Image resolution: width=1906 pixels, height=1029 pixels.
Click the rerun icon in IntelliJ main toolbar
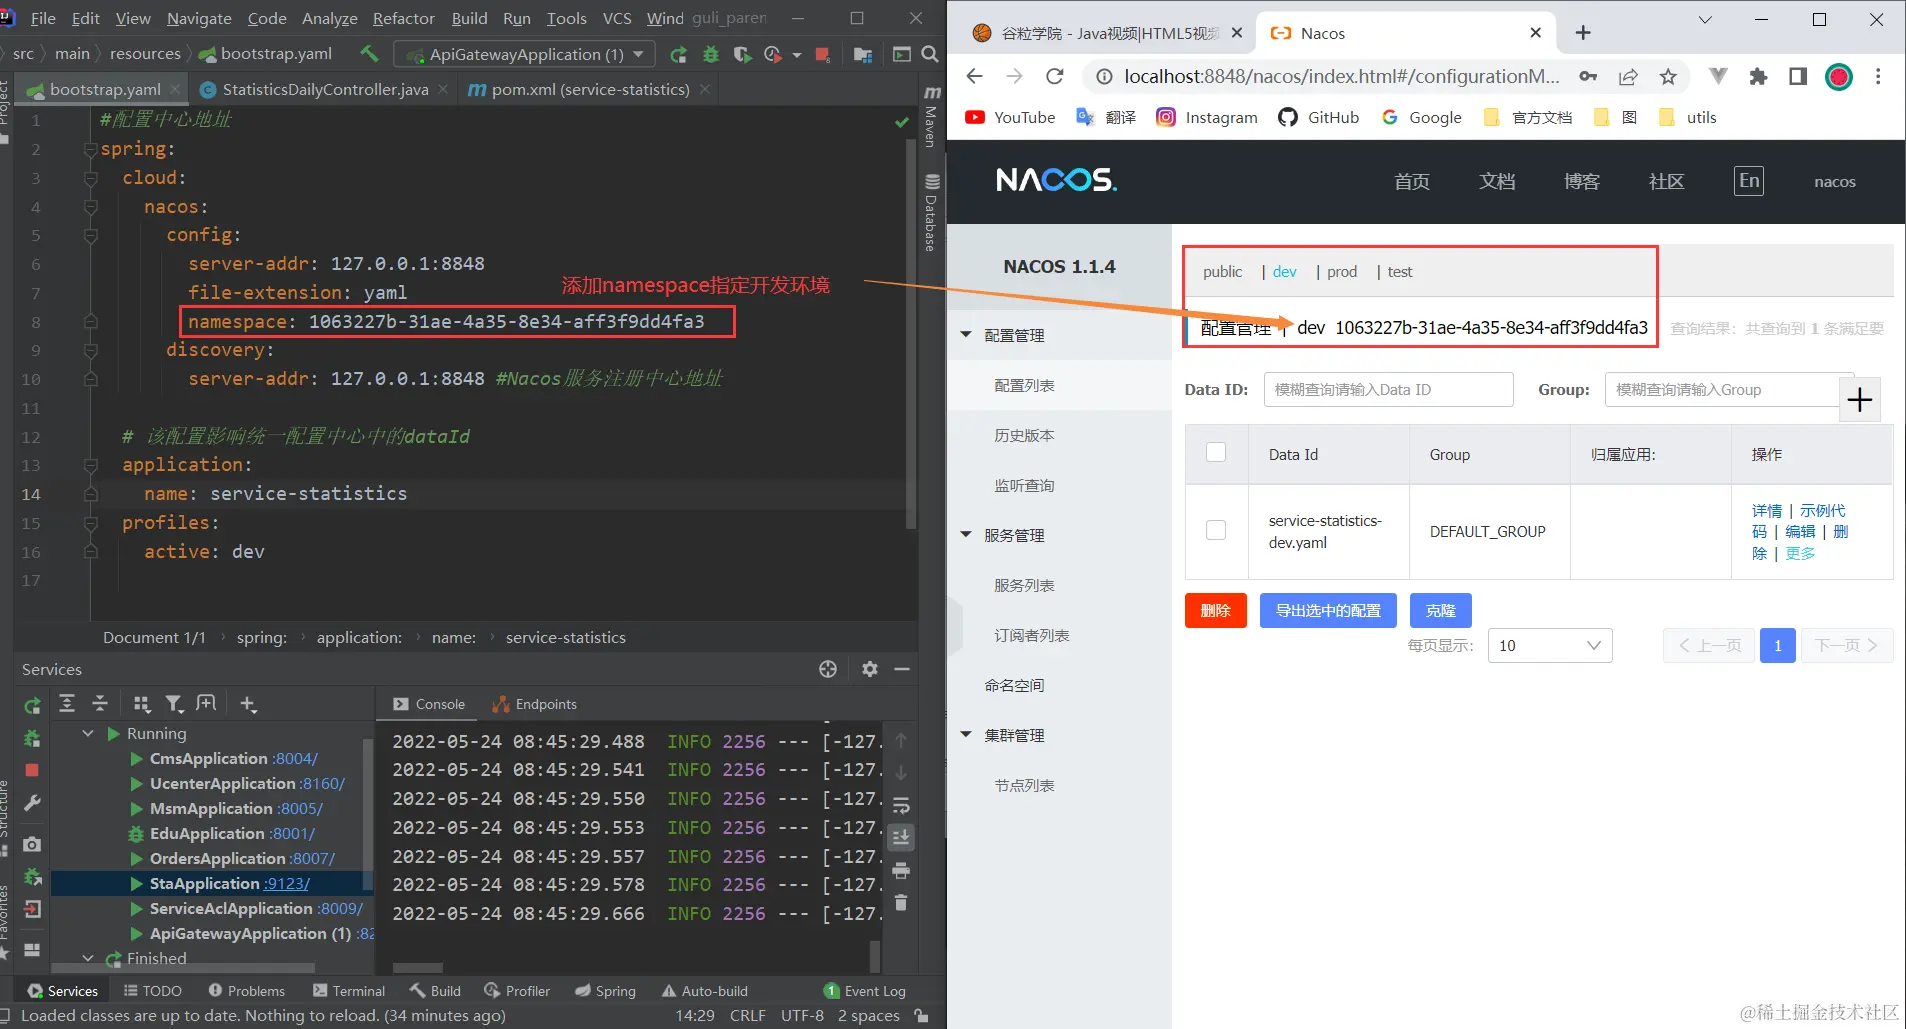point(678,54)
